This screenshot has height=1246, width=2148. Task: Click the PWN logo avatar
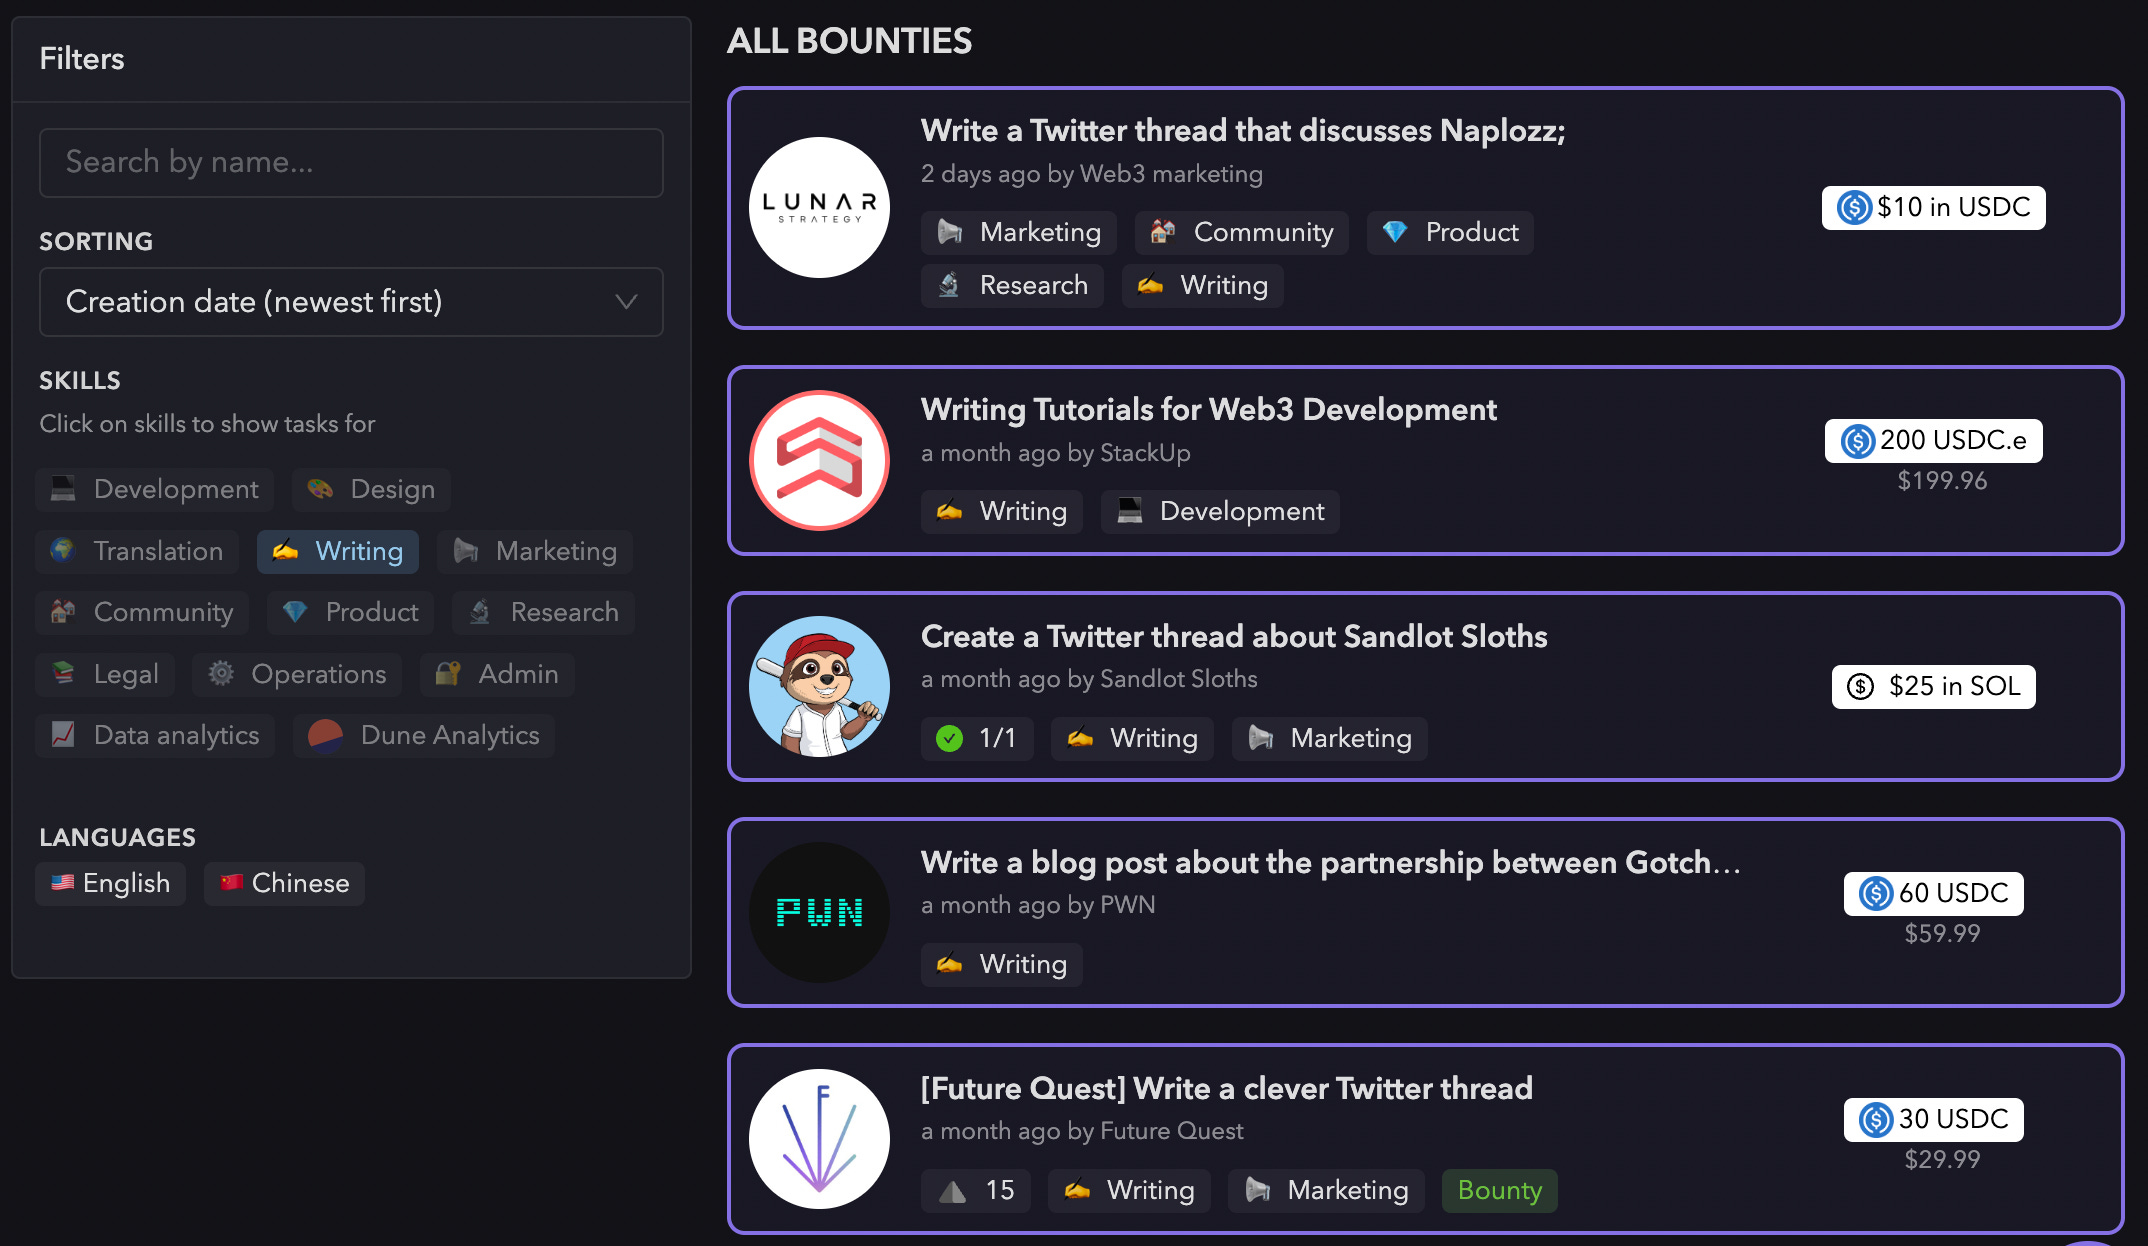point(819,912)
